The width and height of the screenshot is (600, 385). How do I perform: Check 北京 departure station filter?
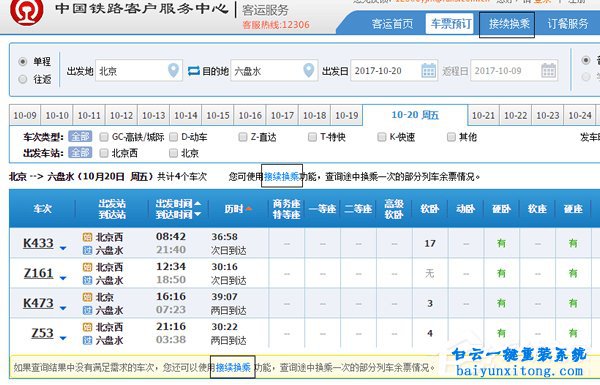(173, 153)
